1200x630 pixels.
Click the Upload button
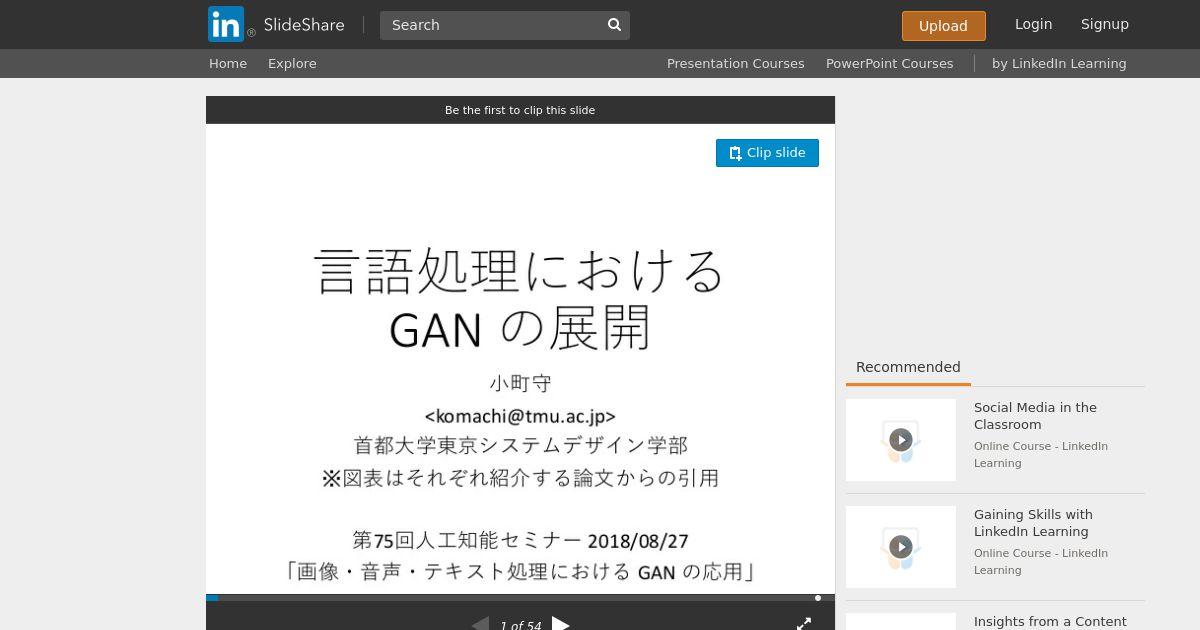[x=943, y=26]
